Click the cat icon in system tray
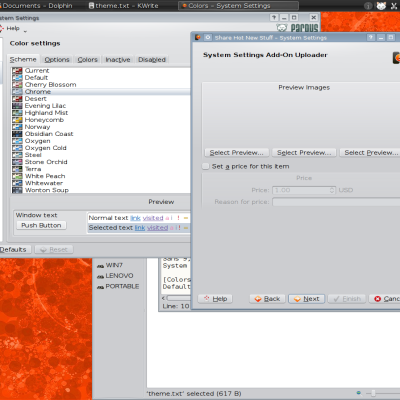This screenshot has width=400, height=400. click(x=381, y=6)
